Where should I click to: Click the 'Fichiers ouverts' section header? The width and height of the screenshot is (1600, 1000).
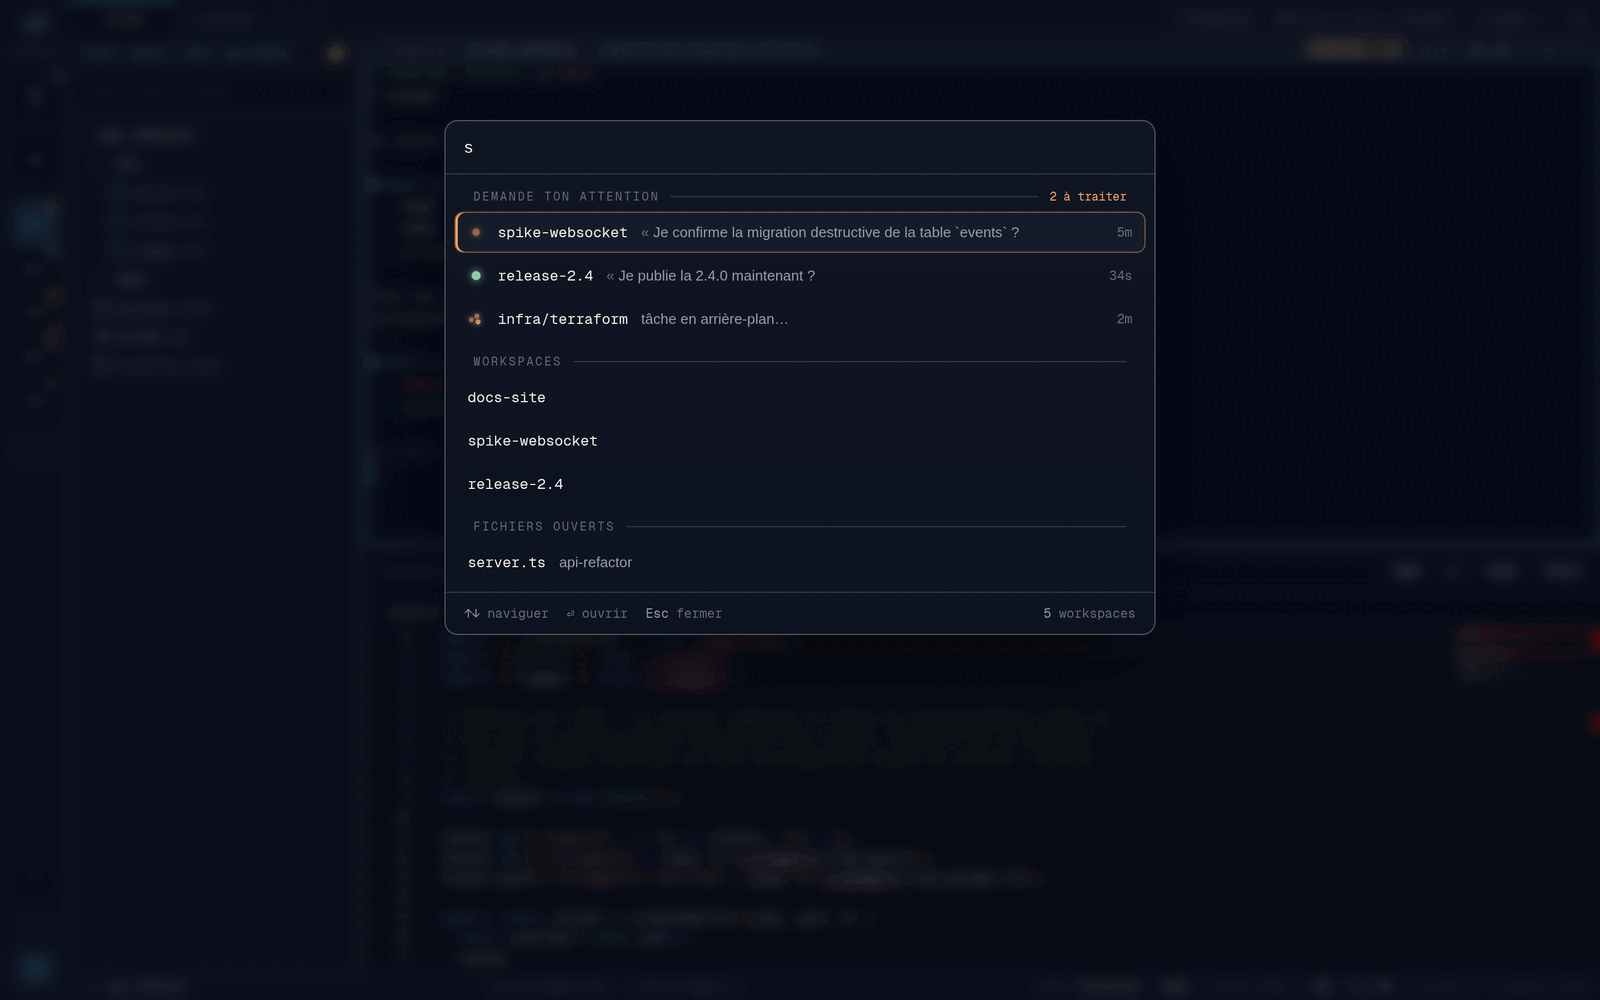coord(544,527)
